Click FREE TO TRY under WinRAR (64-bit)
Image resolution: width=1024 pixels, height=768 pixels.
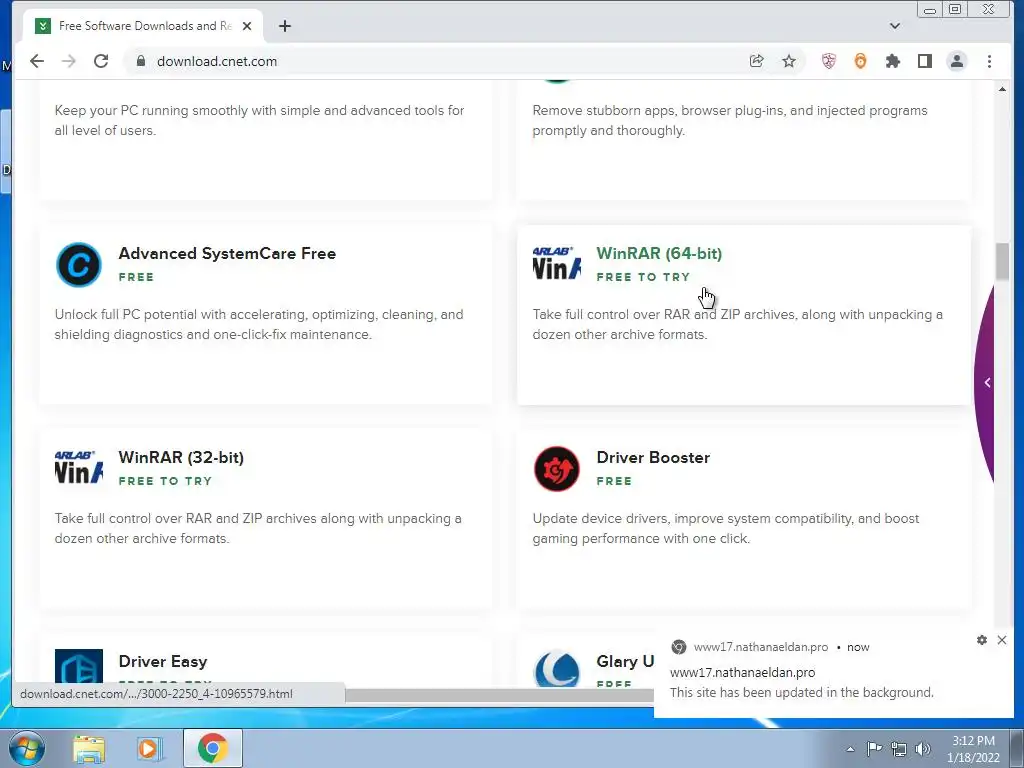[x=643, y=277]
